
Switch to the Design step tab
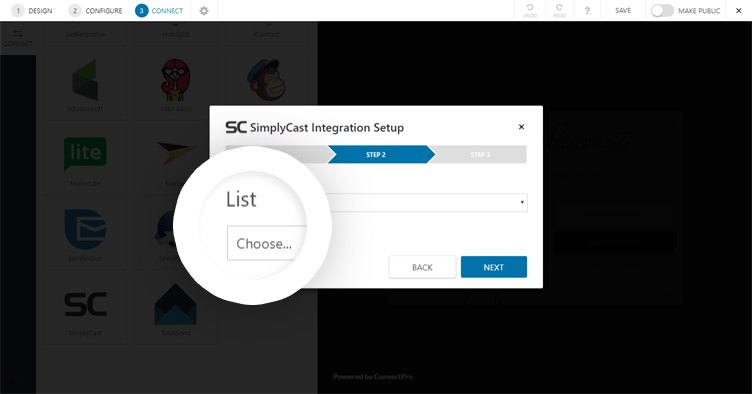[x=32, y=11]
